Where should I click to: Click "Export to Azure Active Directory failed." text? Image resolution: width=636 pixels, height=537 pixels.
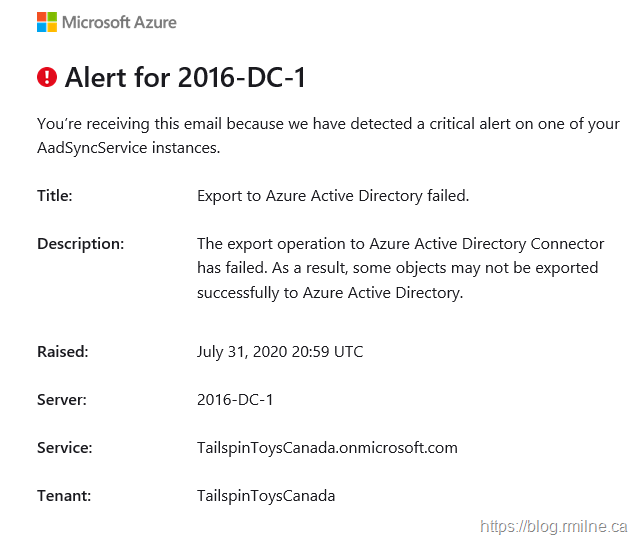333,196
